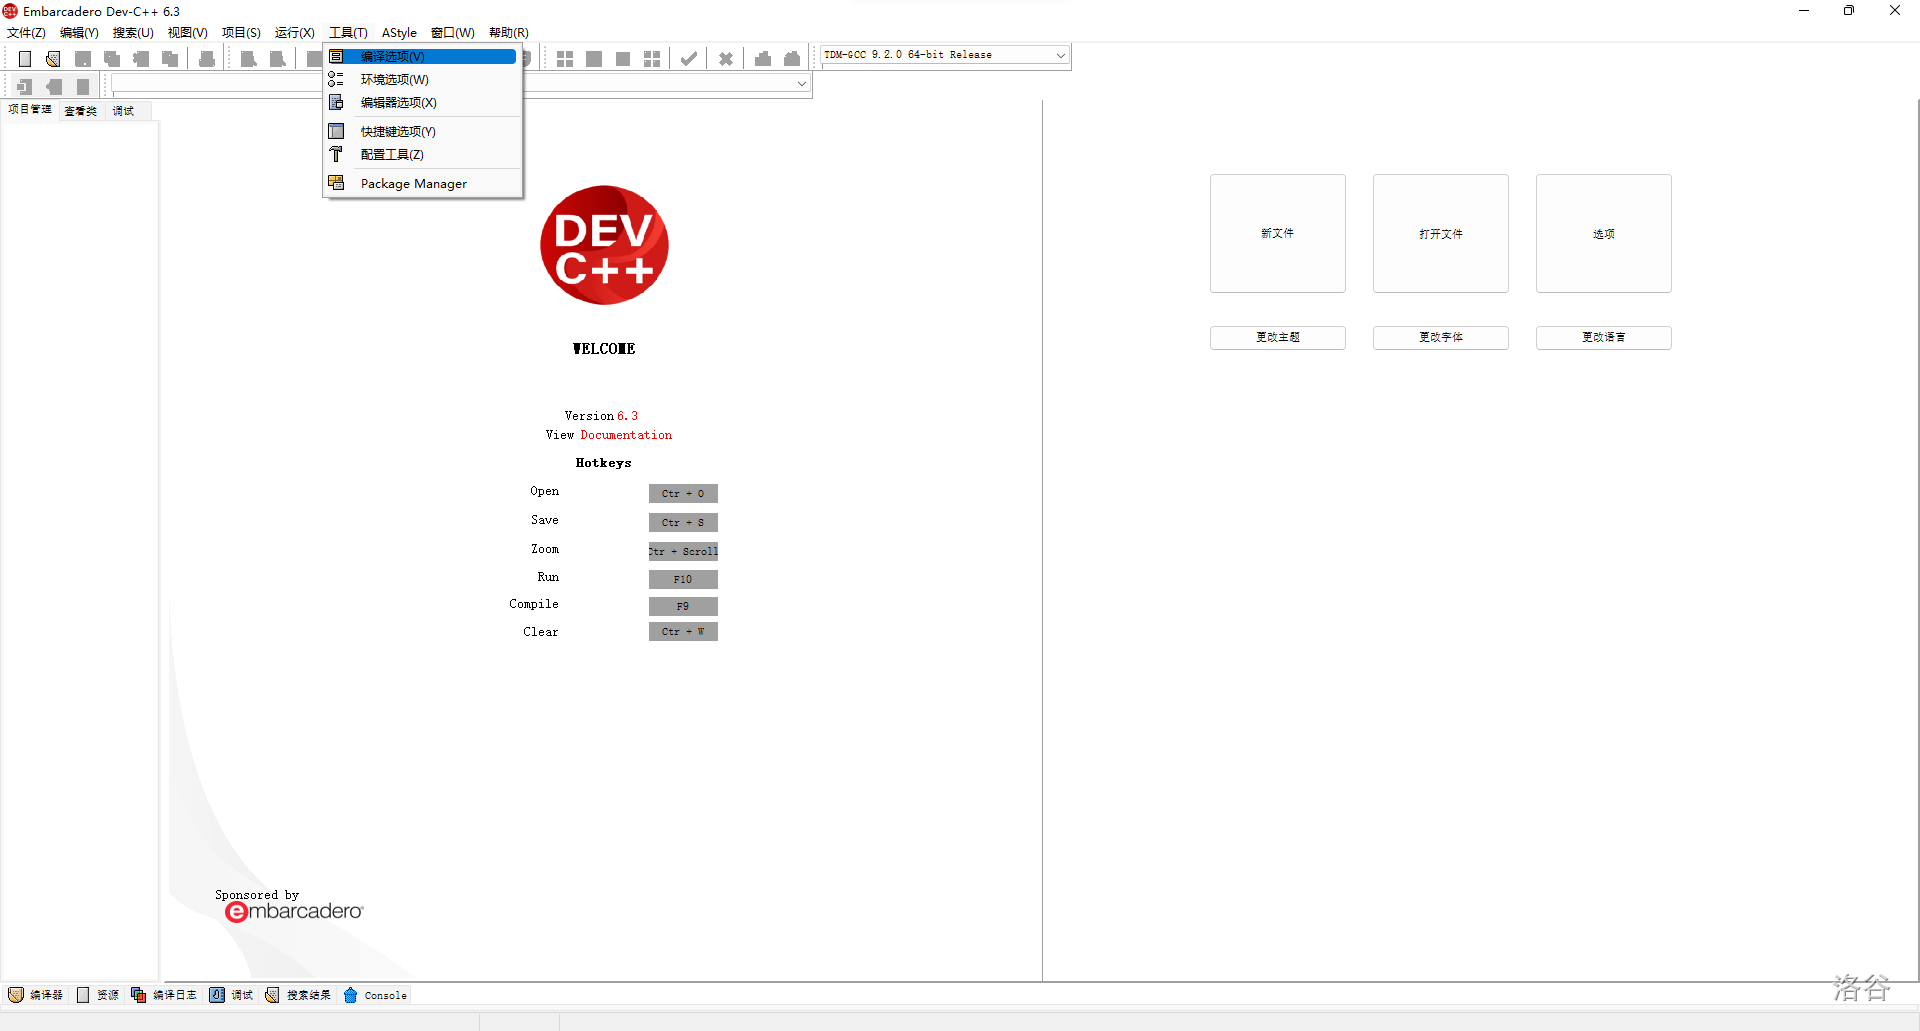
Task: Select 编译选项(V) in Tools menu
Action: [x=422, y=56]
